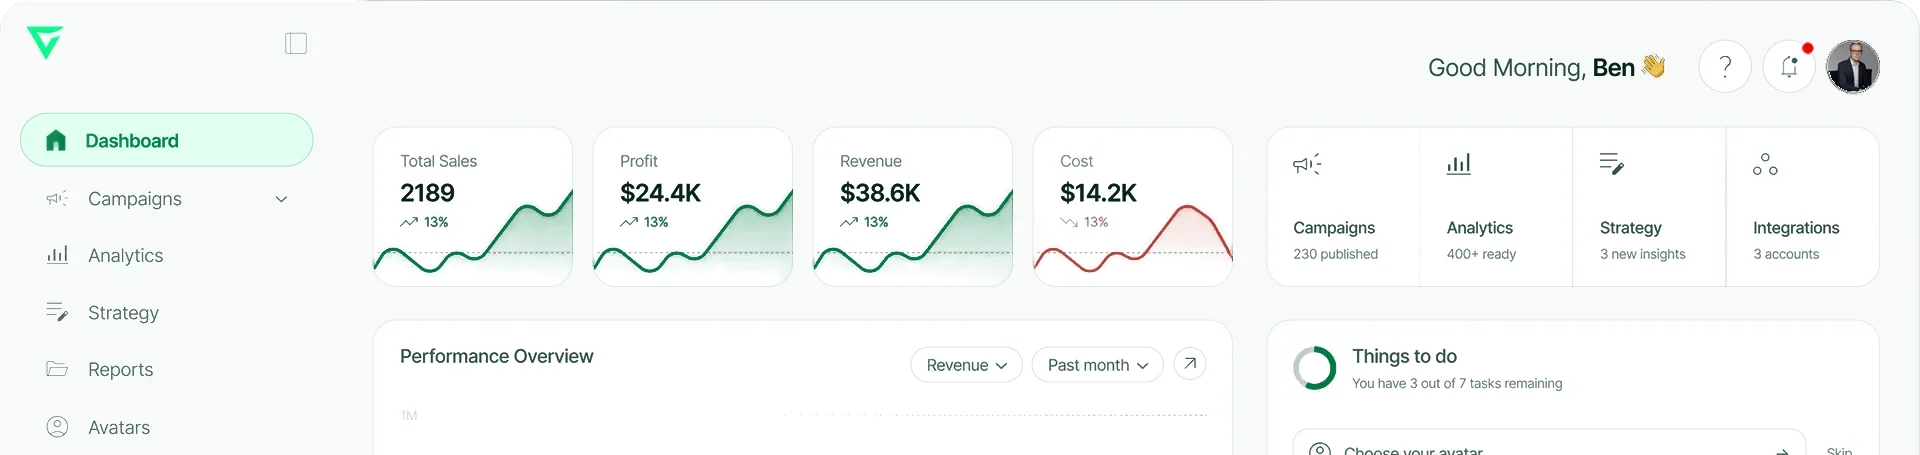Open Avatars in the sidebar

click(166, 427)
